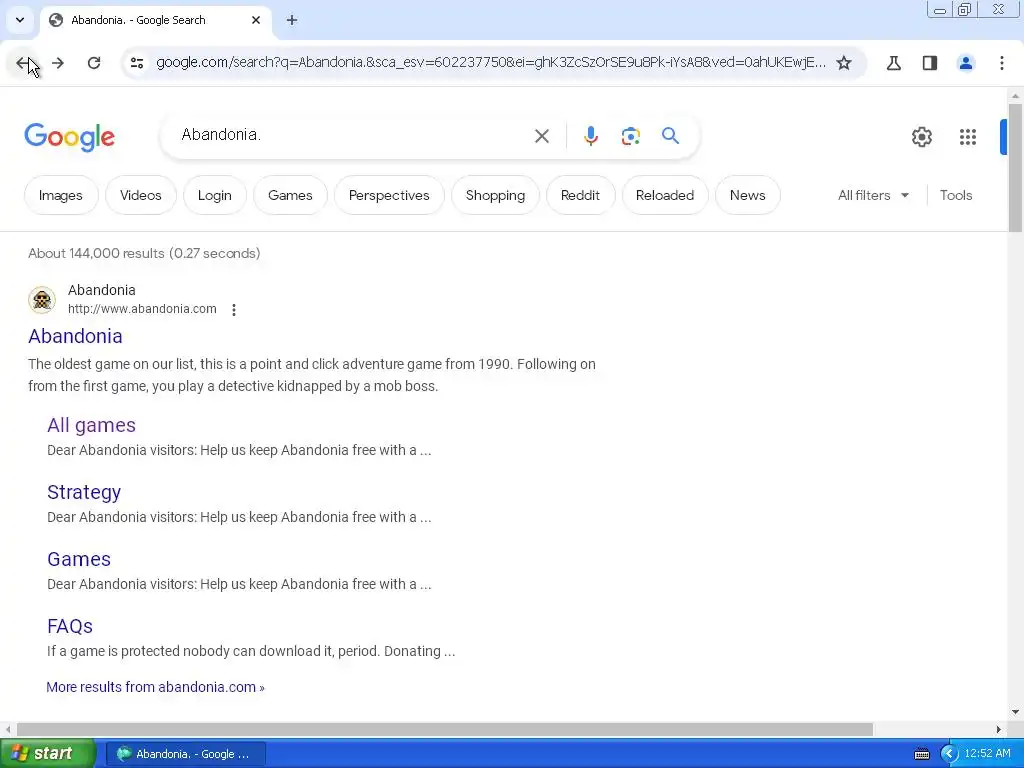Screen dimensions: 1024x768
Task: Select the Games filter chip
Action: (290, 195)
